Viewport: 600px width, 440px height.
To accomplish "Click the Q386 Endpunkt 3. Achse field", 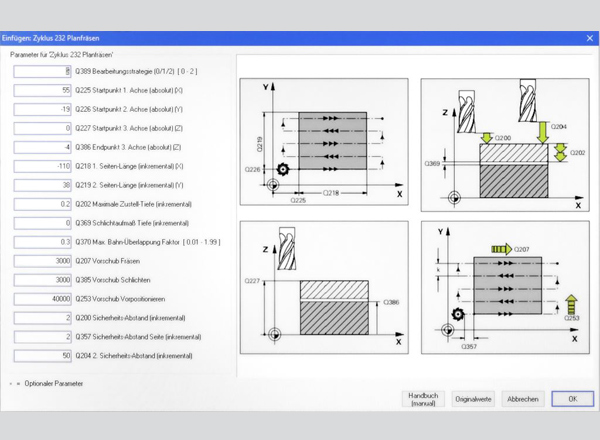I will [x=42, y=147].
